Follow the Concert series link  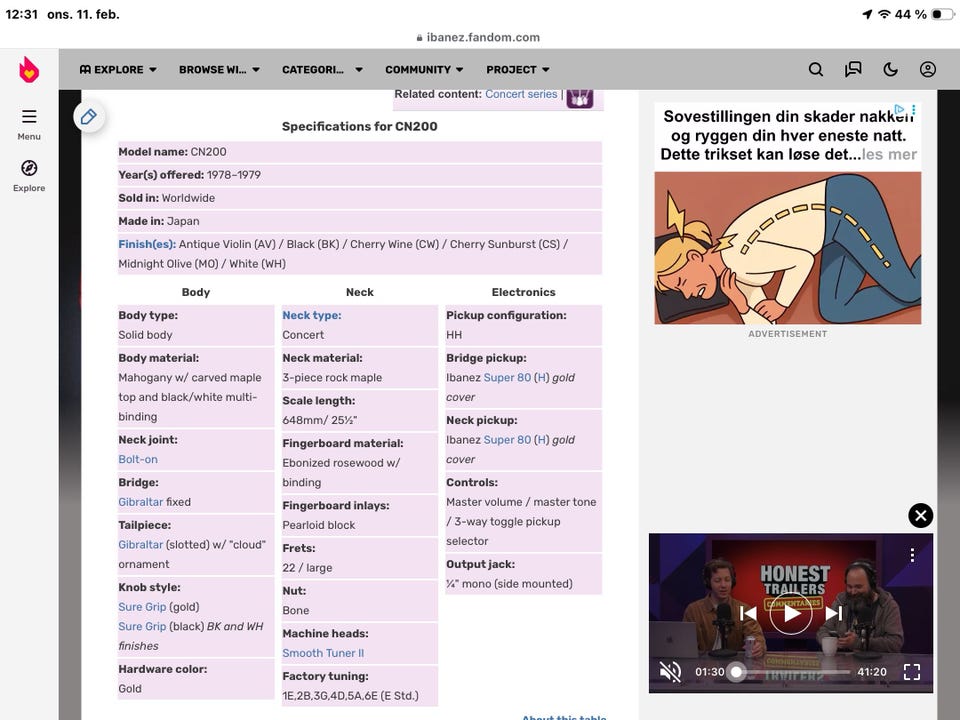[521, 94]
